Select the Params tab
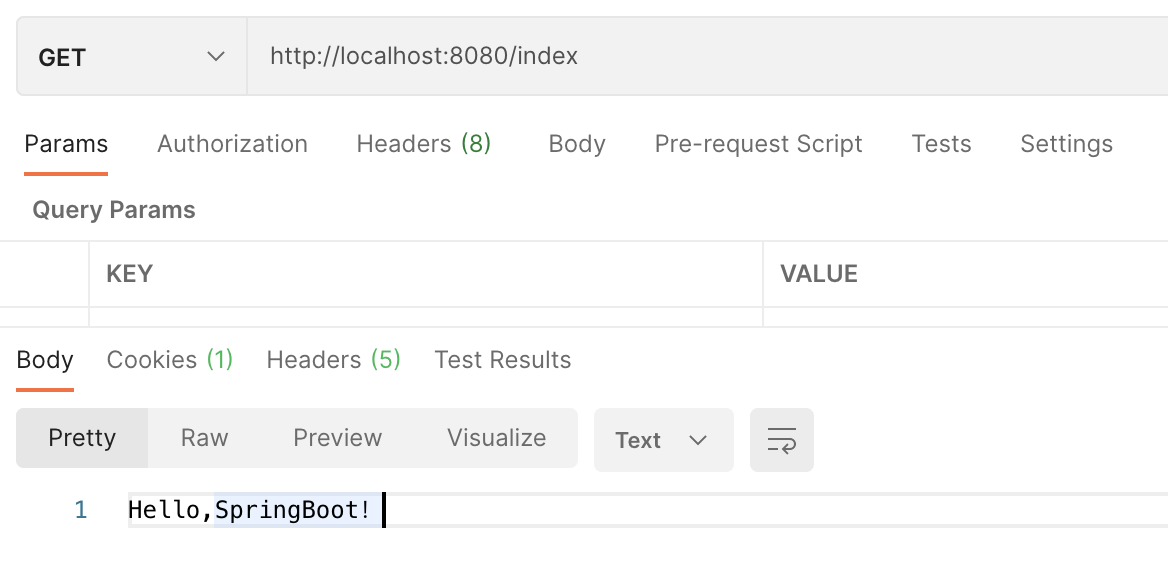The width and height of the screenshot is (1168, 568). click(66, 144)
